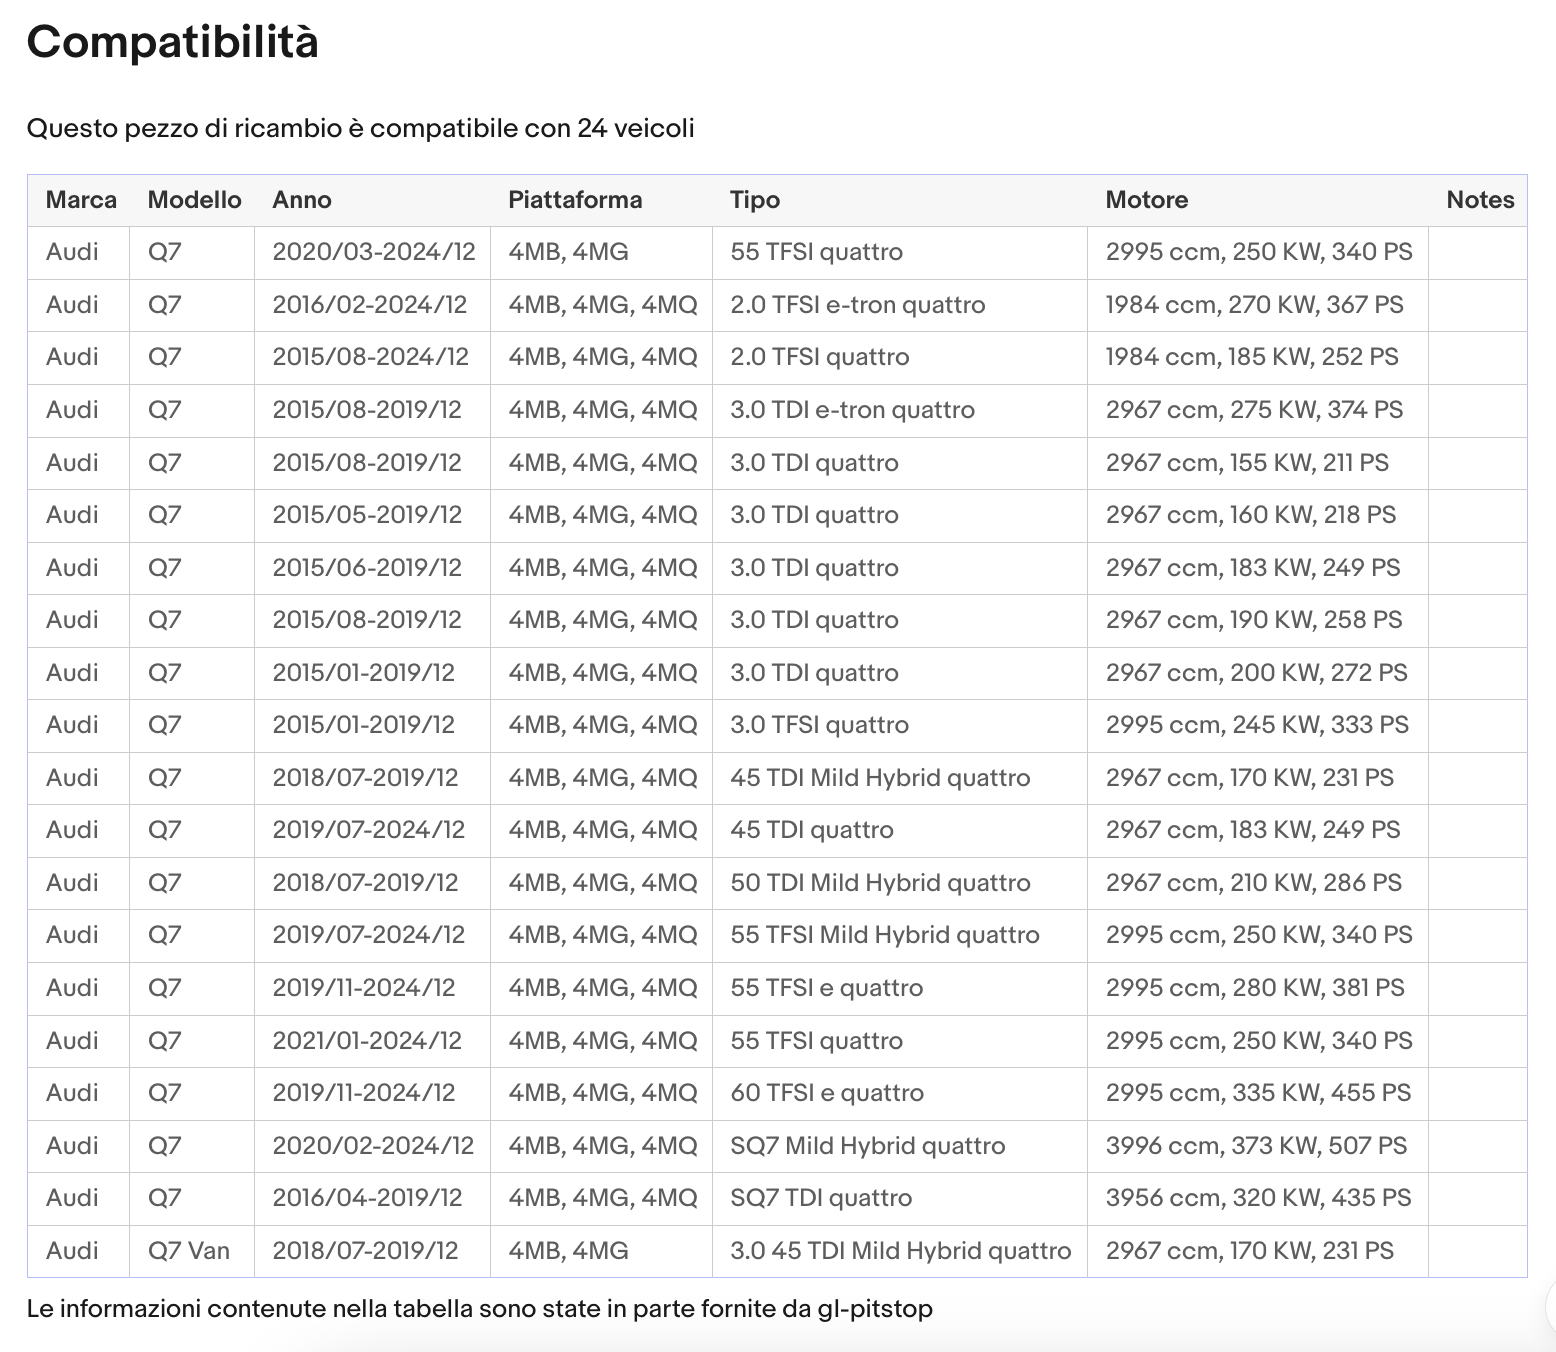Image resolution: width=1556 pixels, height=1352 pixels.
Task: Click the 1984 ccm, 185 KW, 252 PS cell
Action: coord(1258,357)
